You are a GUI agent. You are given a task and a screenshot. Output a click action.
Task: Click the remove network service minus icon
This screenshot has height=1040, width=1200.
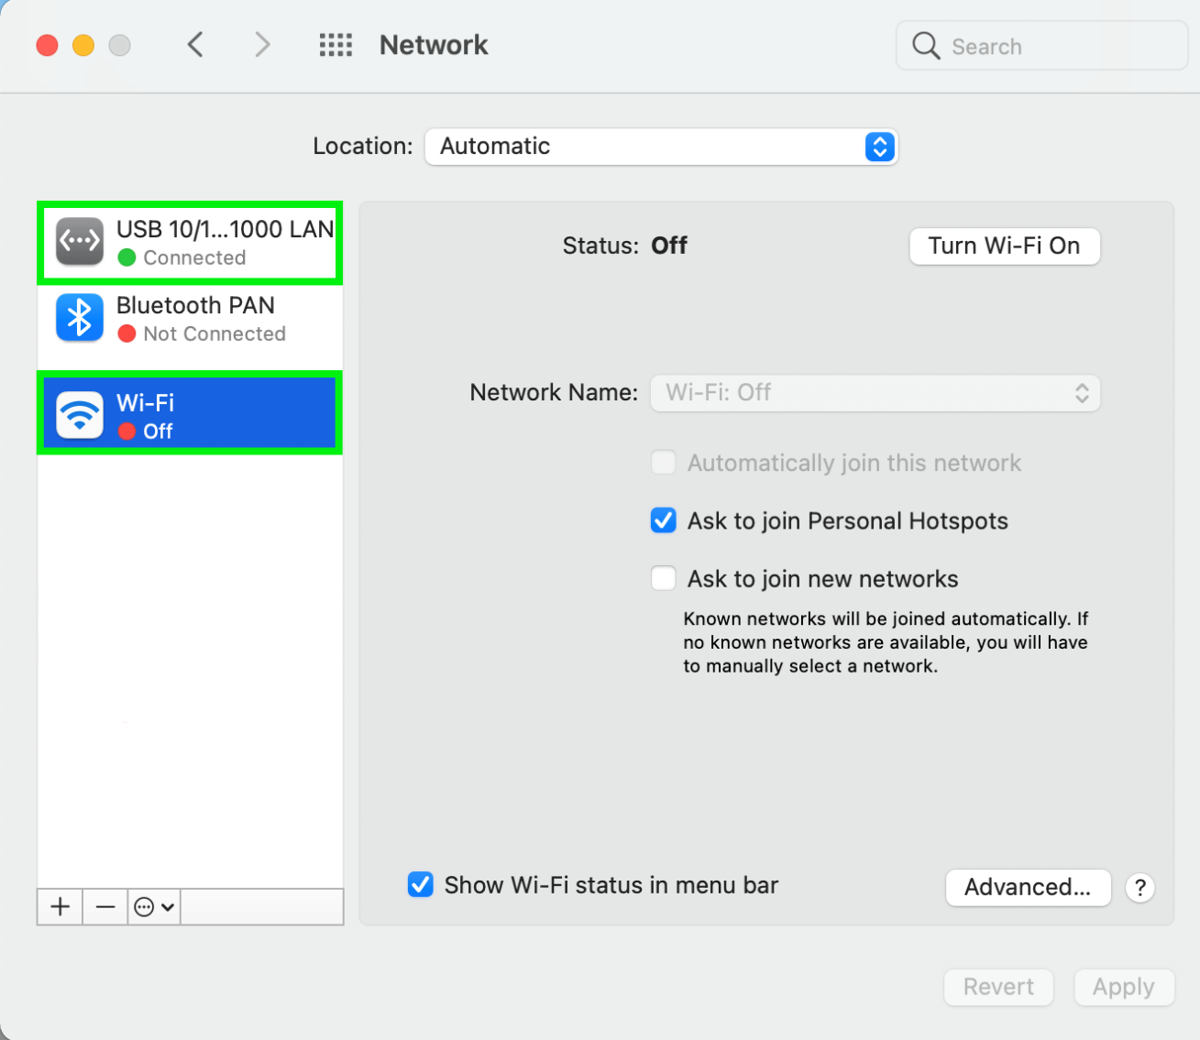click(104, 907)
